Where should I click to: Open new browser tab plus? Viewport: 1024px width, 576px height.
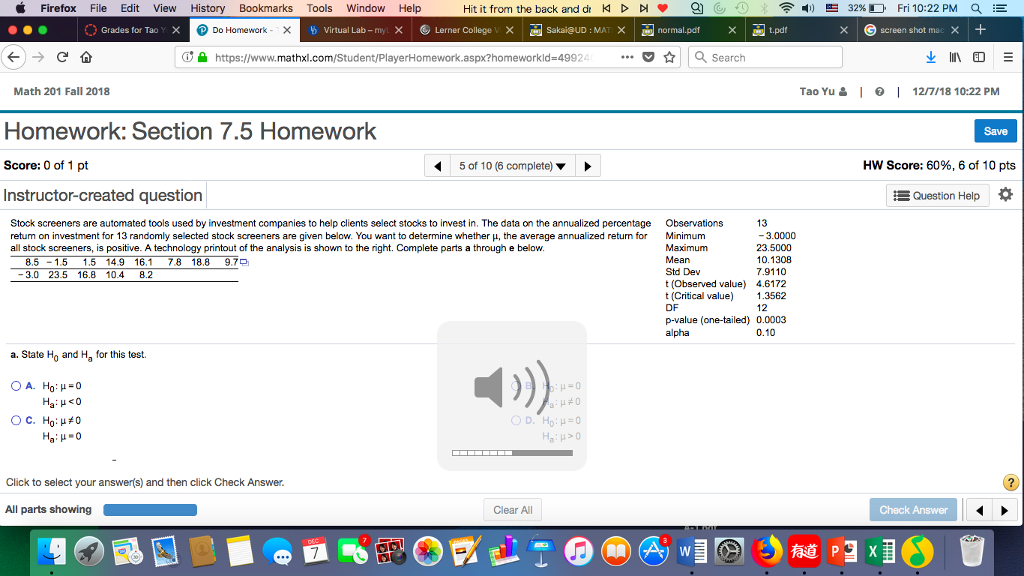(980, 29)
